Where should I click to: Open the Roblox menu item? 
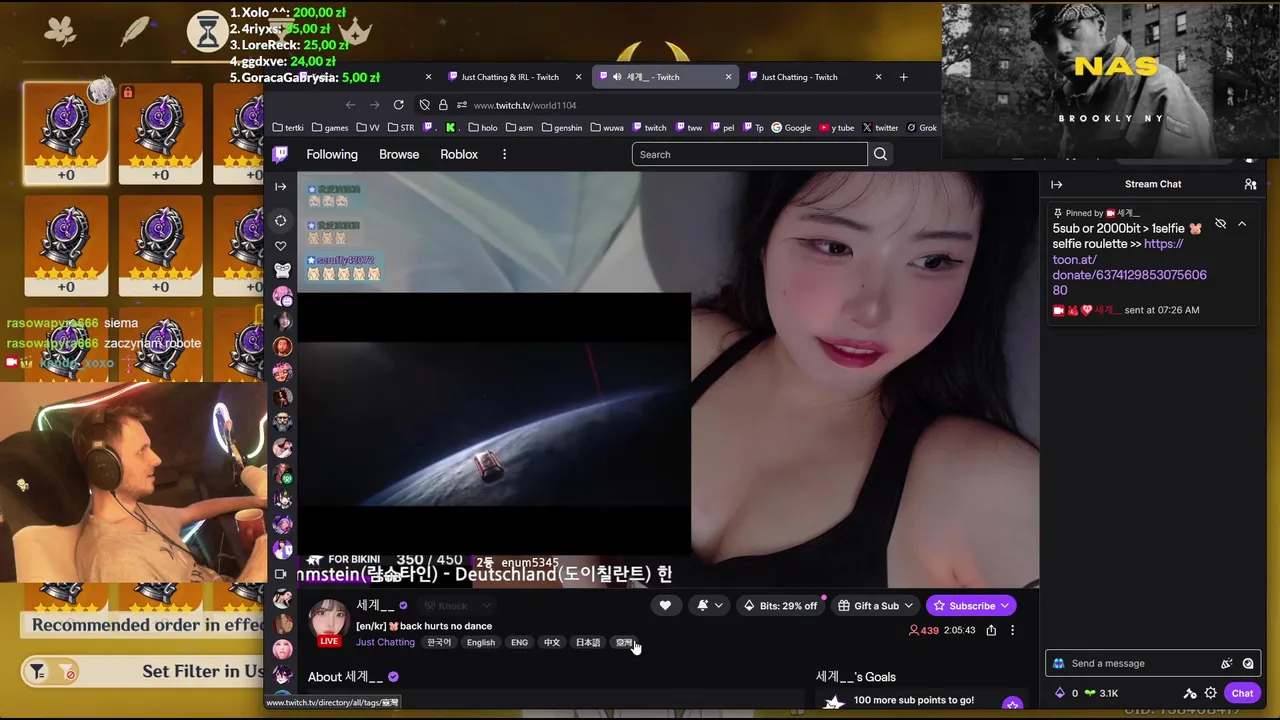pyautogui.click(x=459, y=154)
